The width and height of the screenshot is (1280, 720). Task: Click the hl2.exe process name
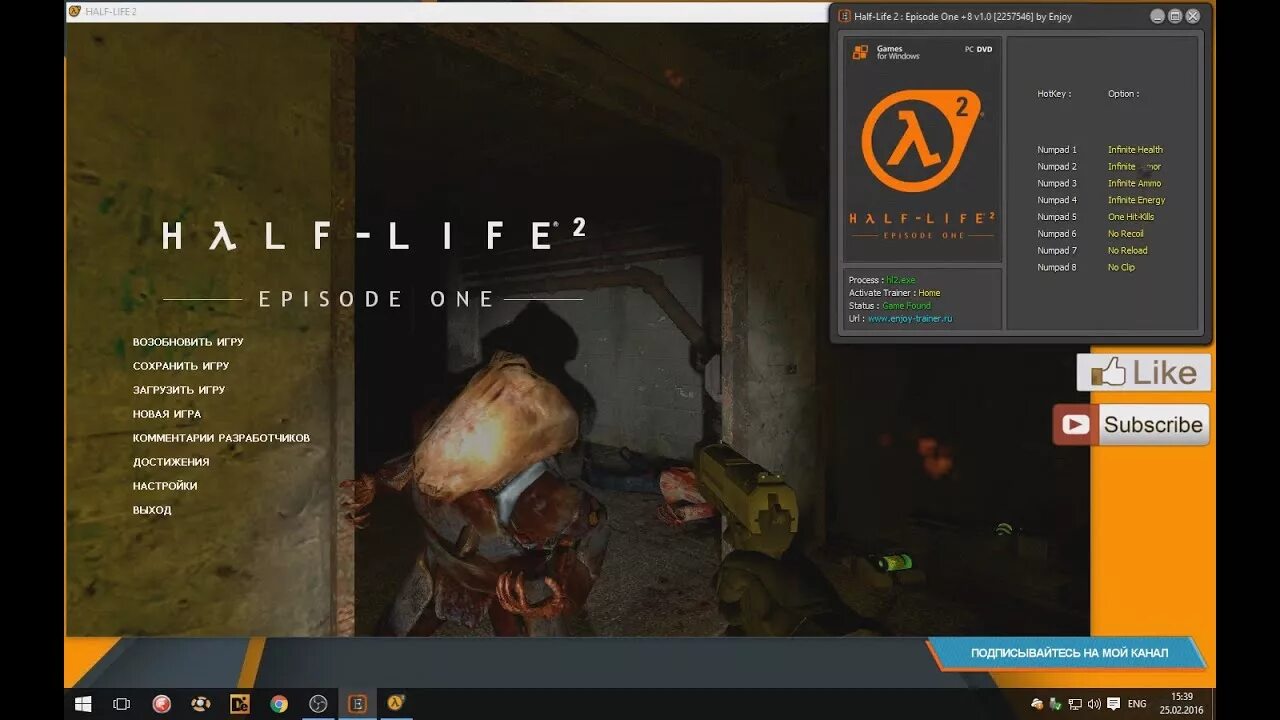[901, 280]
